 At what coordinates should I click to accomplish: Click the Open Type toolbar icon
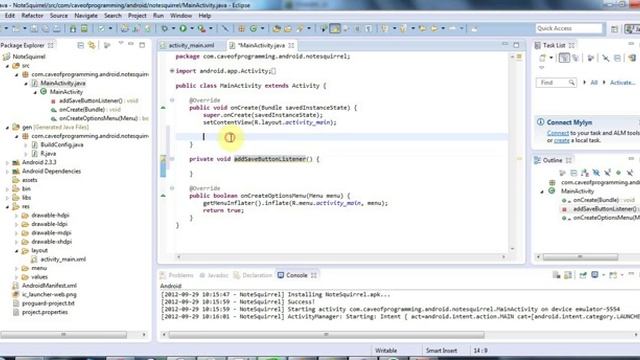pyautogui.click(x=277, y=29)
